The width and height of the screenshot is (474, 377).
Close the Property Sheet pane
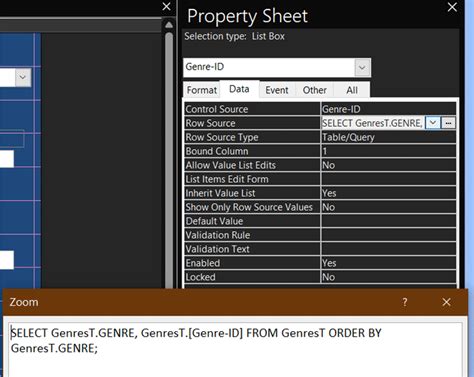click(452, 7)
